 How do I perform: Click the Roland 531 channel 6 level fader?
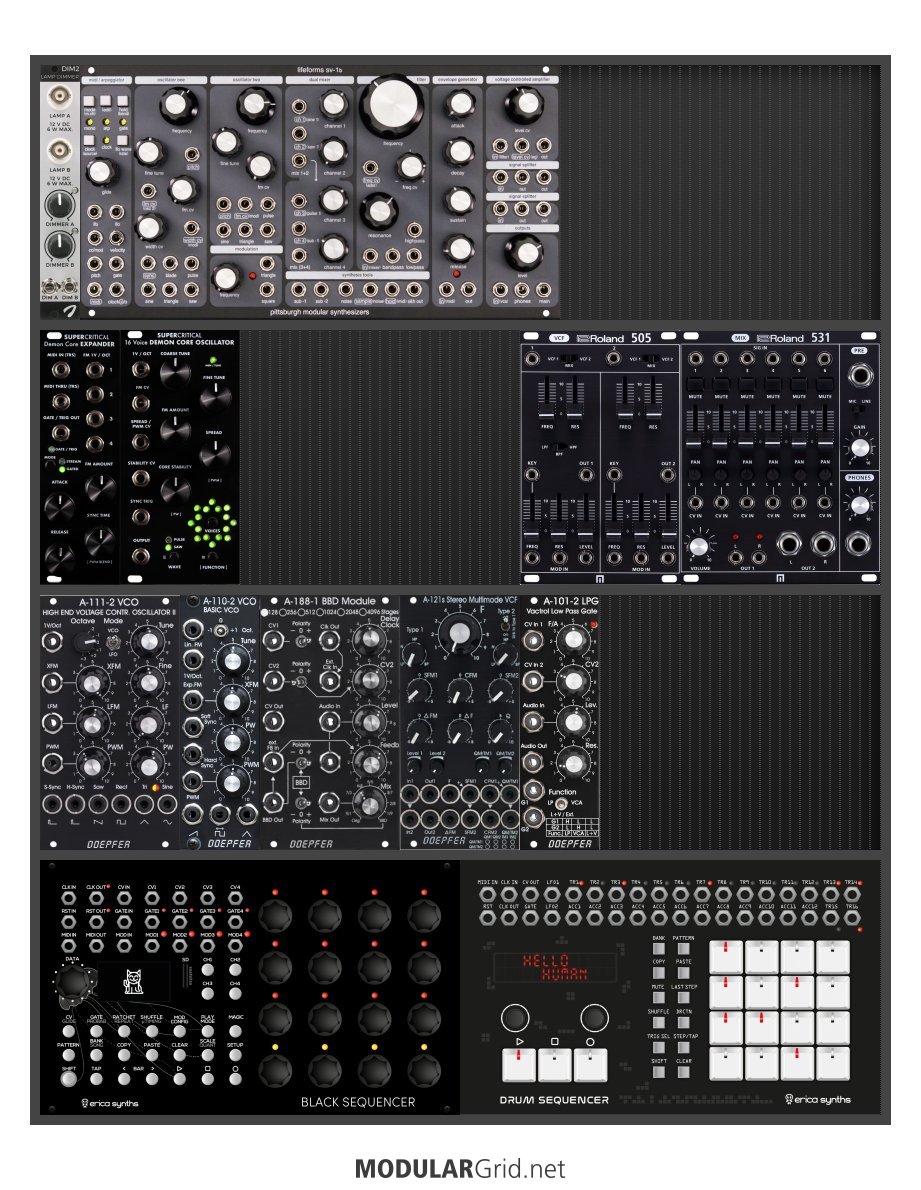(x=825, y=442)
